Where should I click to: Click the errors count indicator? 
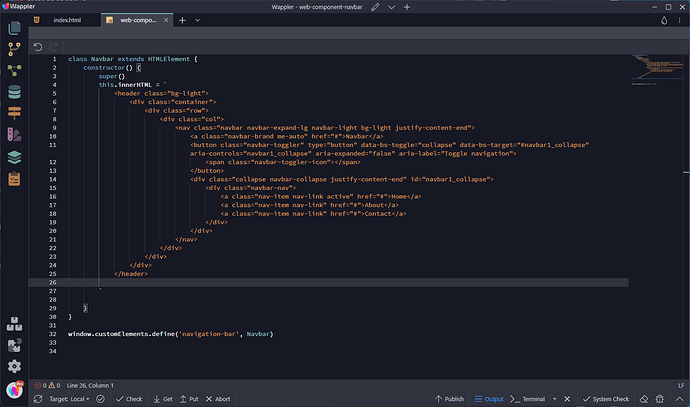(40, 385)
